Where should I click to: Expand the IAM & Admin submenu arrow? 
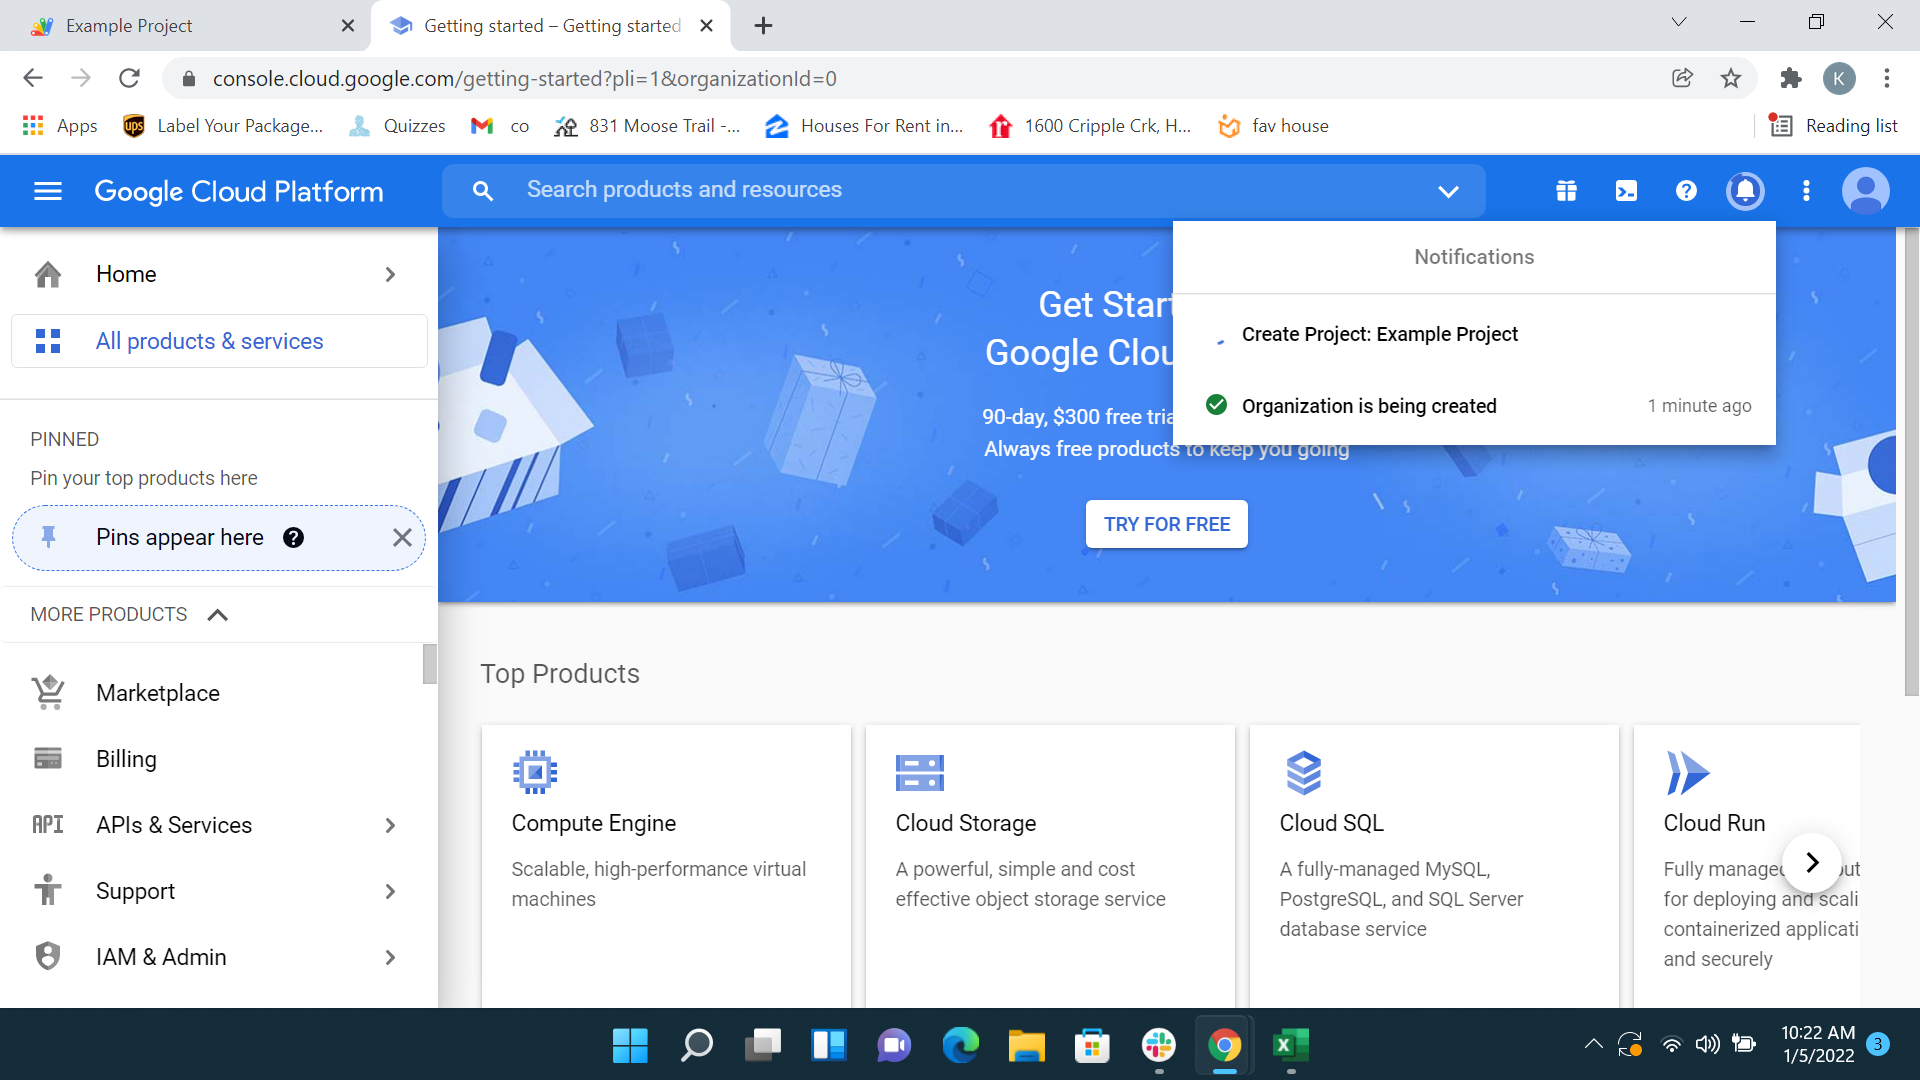coord(390,957)
